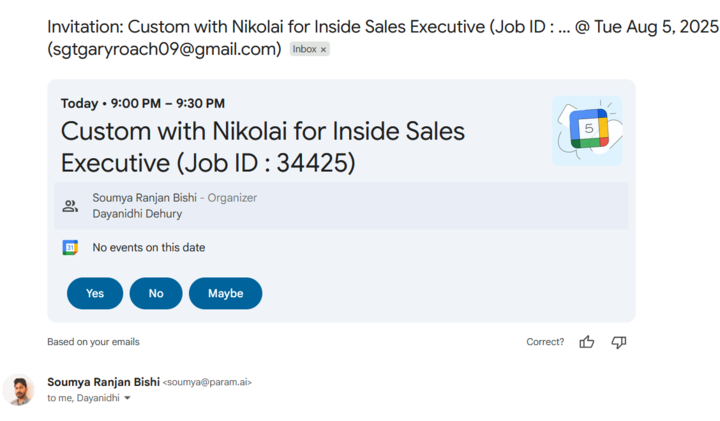Respond Maybe to the invitation

pyautogui.click(x=225, y=293)
